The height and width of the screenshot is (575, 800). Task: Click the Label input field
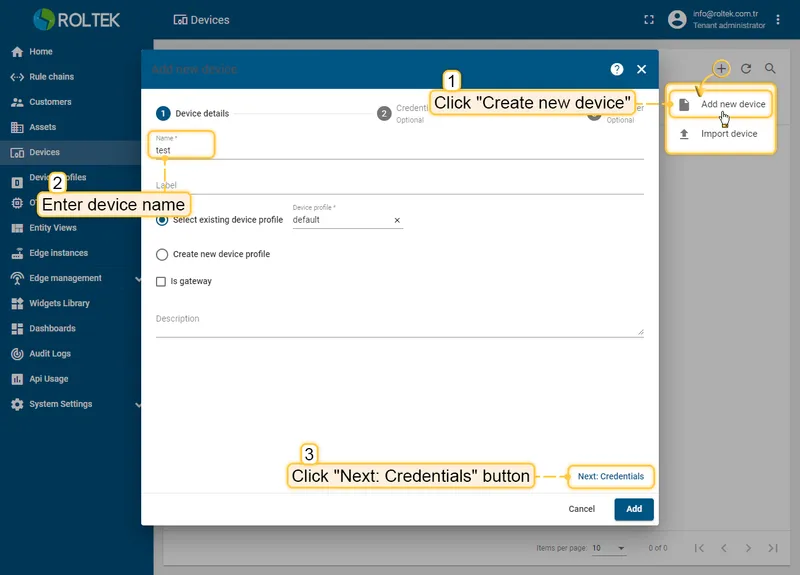coord(399,185)
